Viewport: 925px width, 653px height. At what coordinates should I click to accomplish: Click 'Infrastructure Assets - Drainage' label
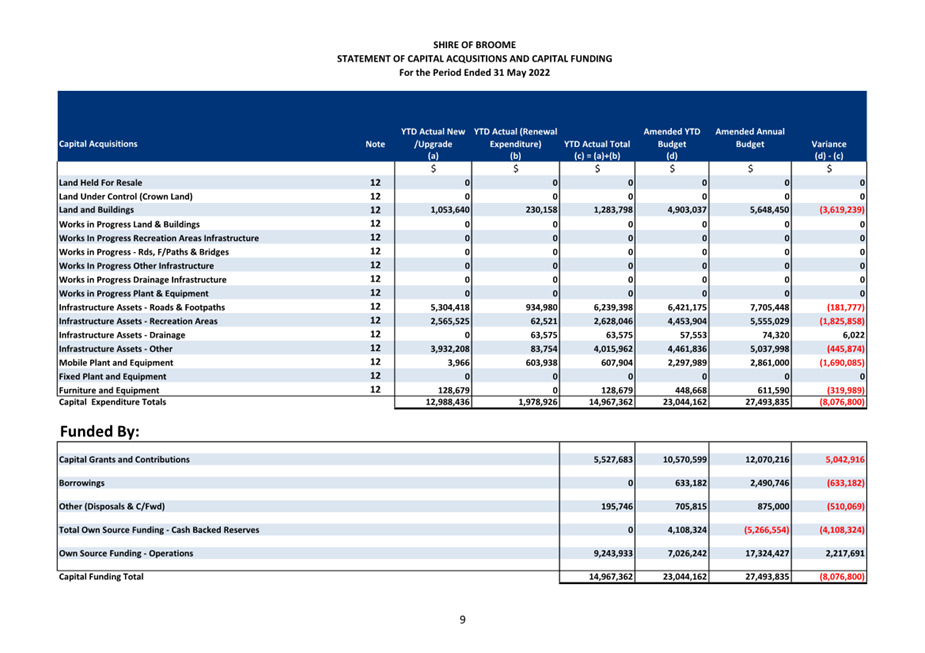pyautogui.click(x=122, y=335)
